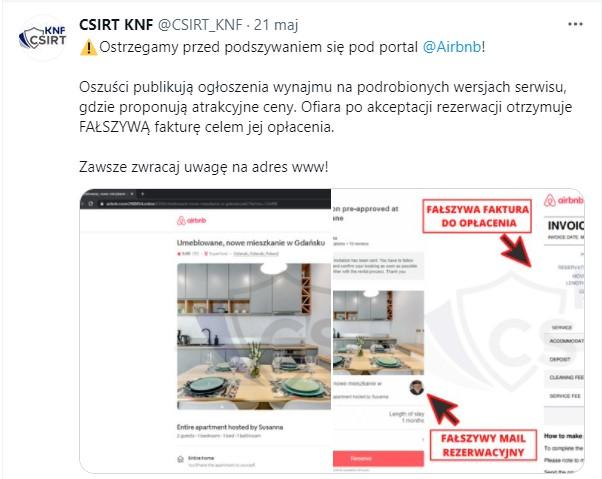Click the large kitchen photo in the listing
Image resolution: width=602 pixels, height=479 pixels.
click(x=253, y=336)
